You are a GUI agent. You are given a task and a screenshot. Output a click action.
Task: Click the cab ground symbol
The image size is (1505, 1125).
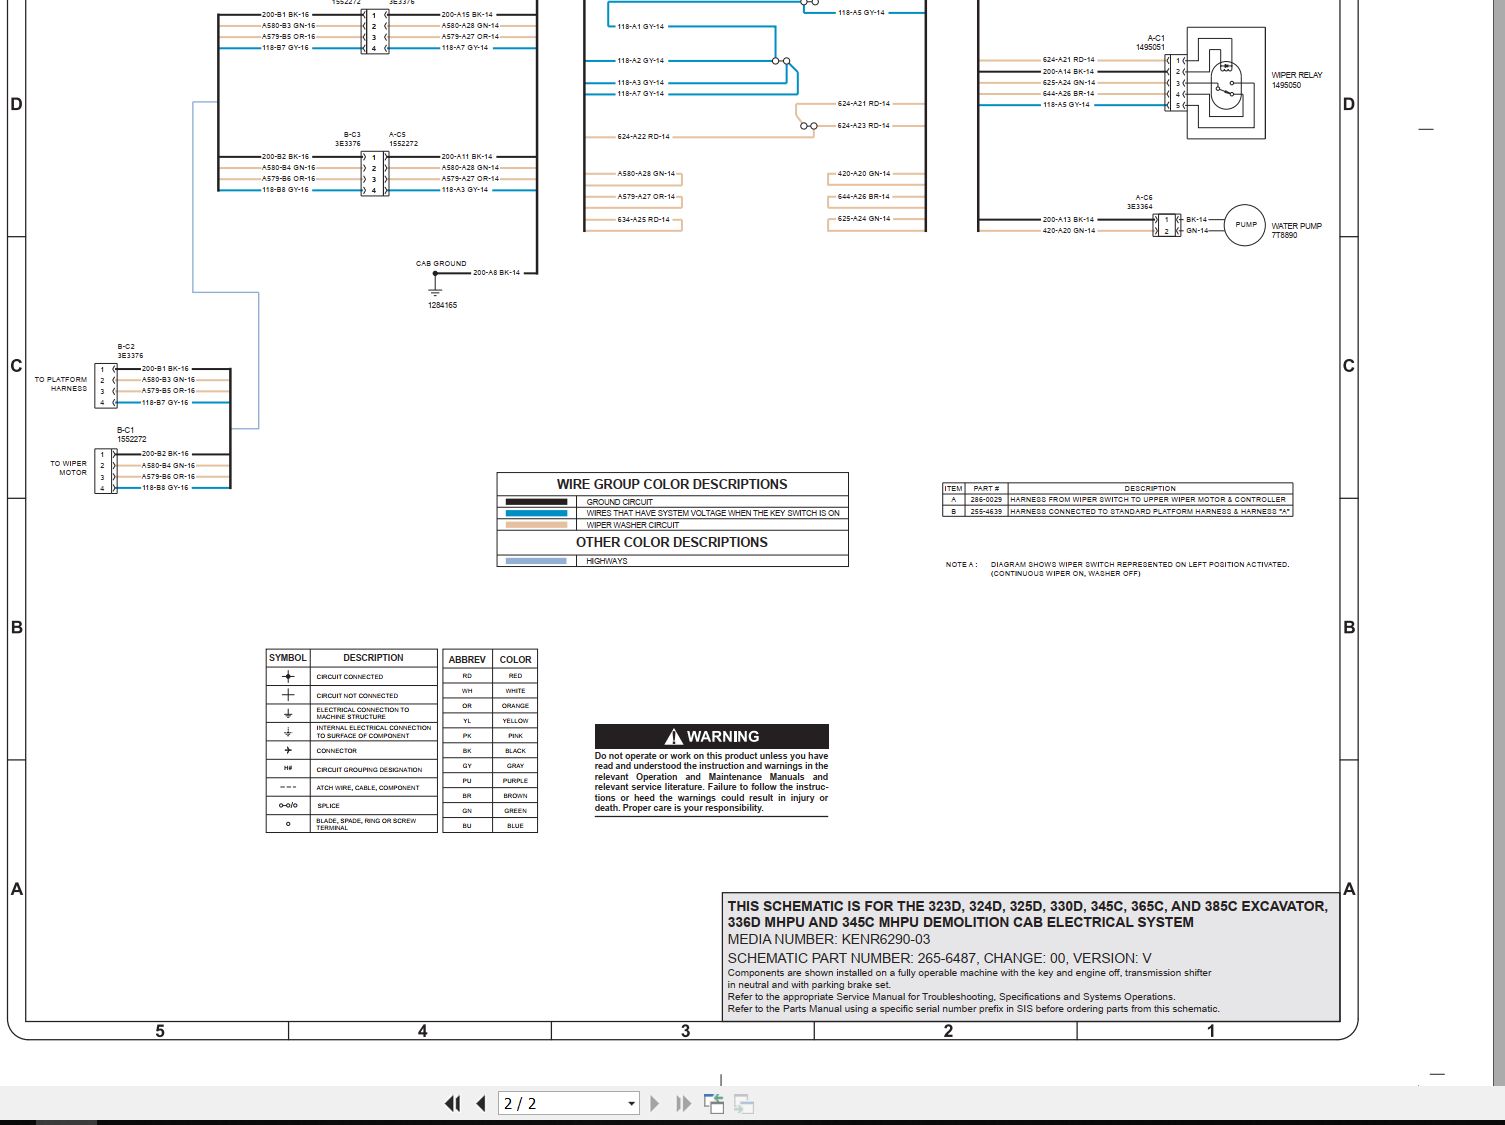click(435, 288)
